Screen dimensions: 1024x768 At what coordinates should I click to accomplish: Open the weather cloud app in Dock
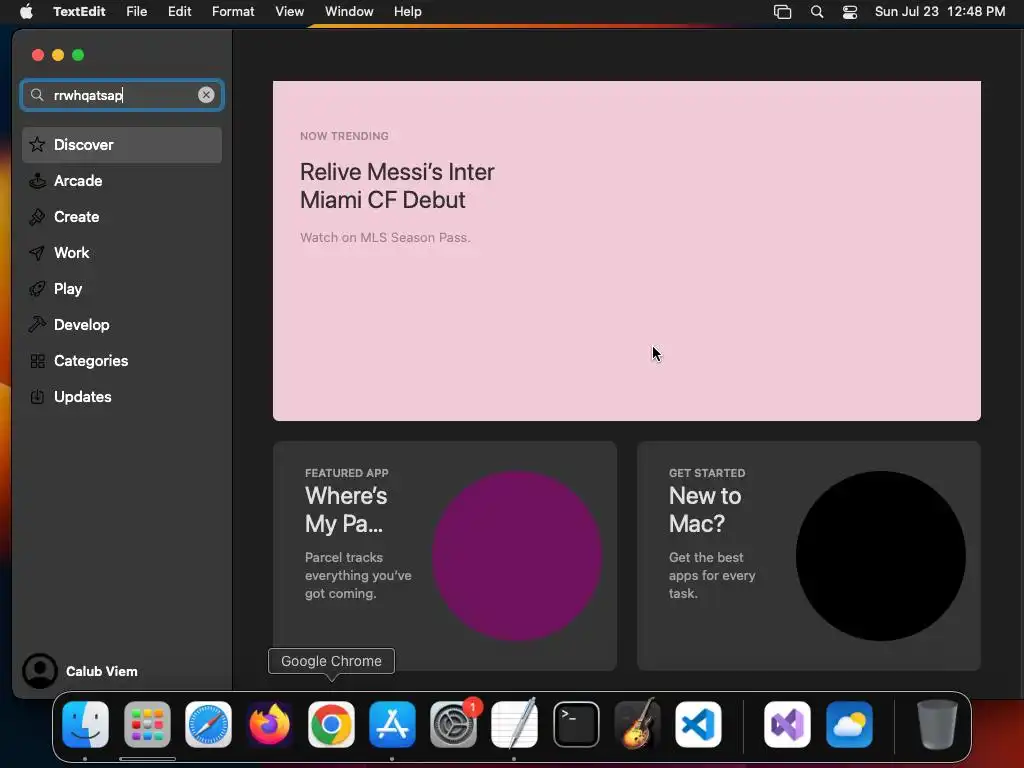849,724
